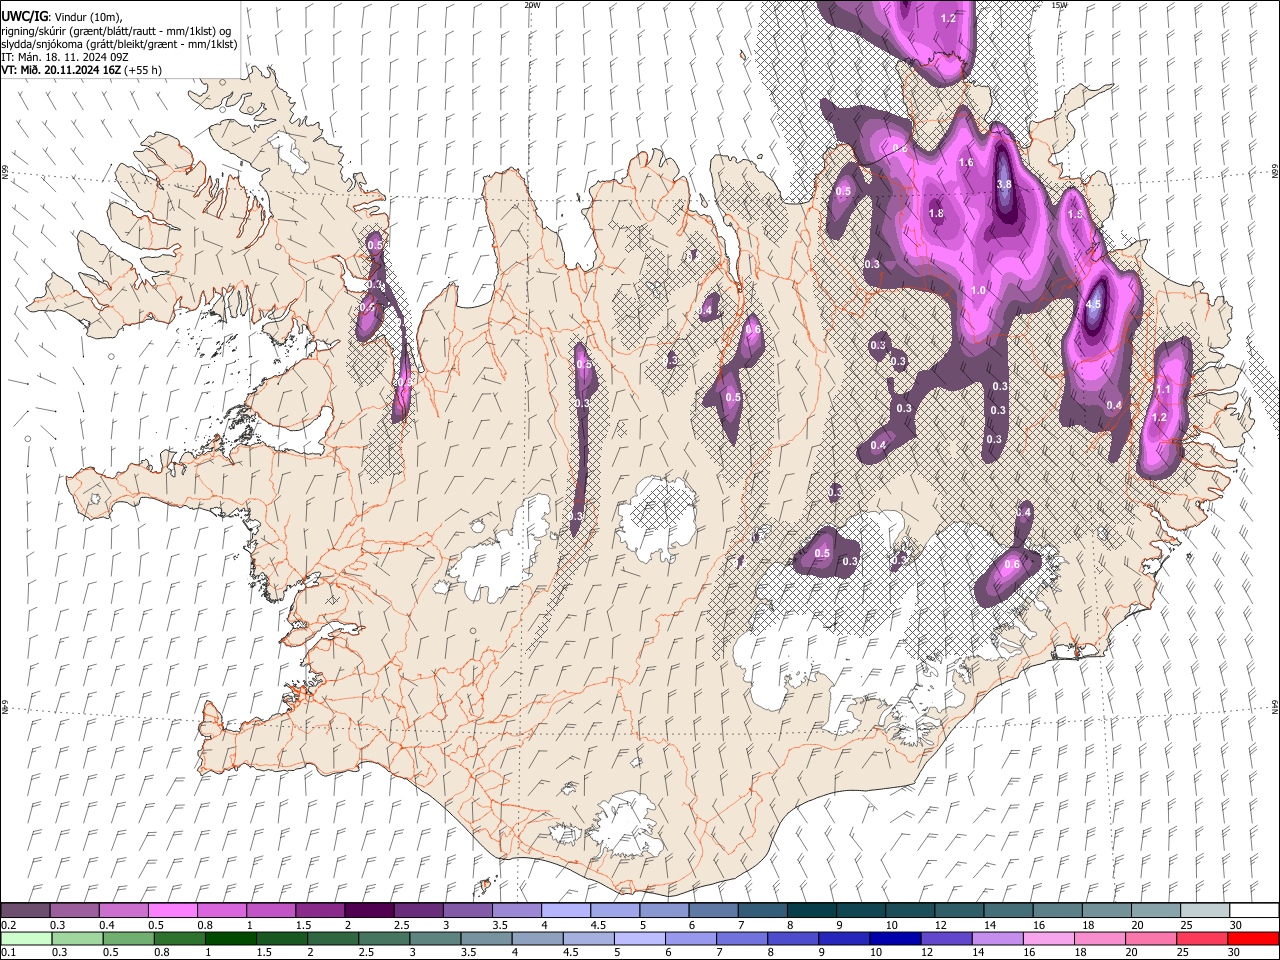This screenshot has width=1280, height=960.
Task: Pick the bright magenta 0.5 snow legend swatch
Action: pos(172,911)
